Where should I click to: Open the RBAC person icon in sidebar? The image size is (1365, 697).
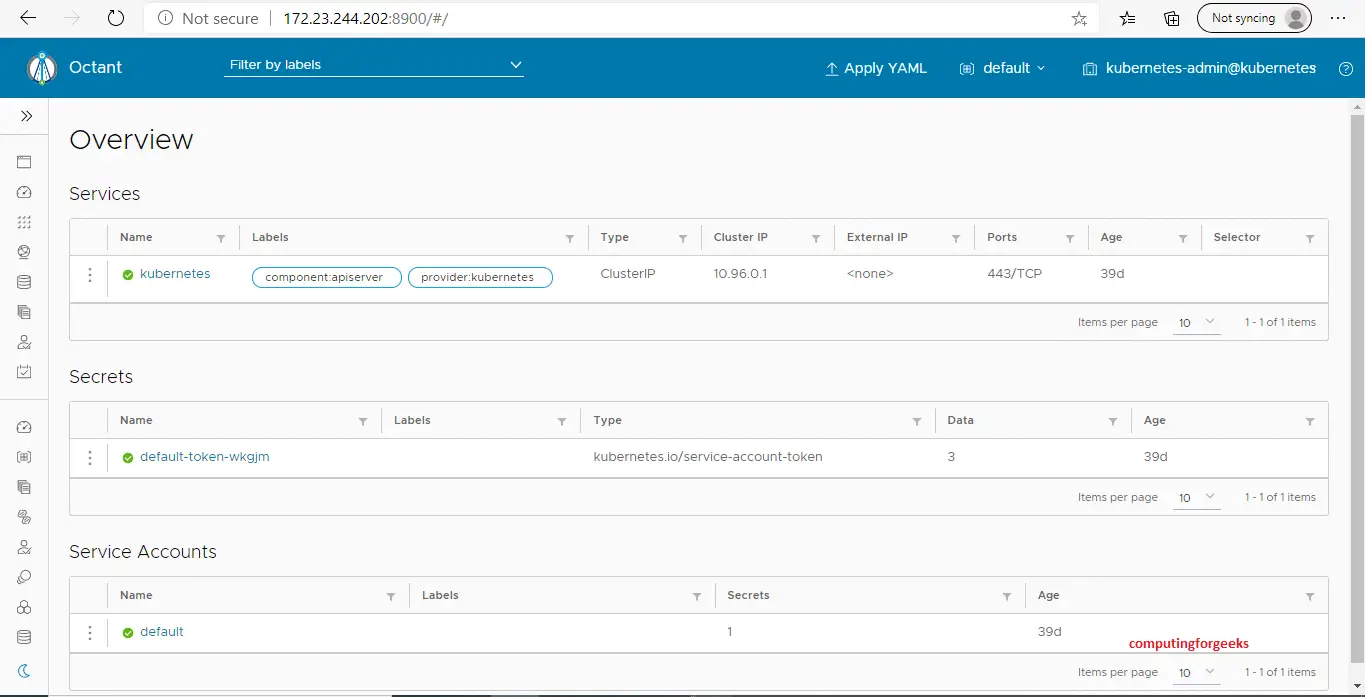tap(24, 342)
